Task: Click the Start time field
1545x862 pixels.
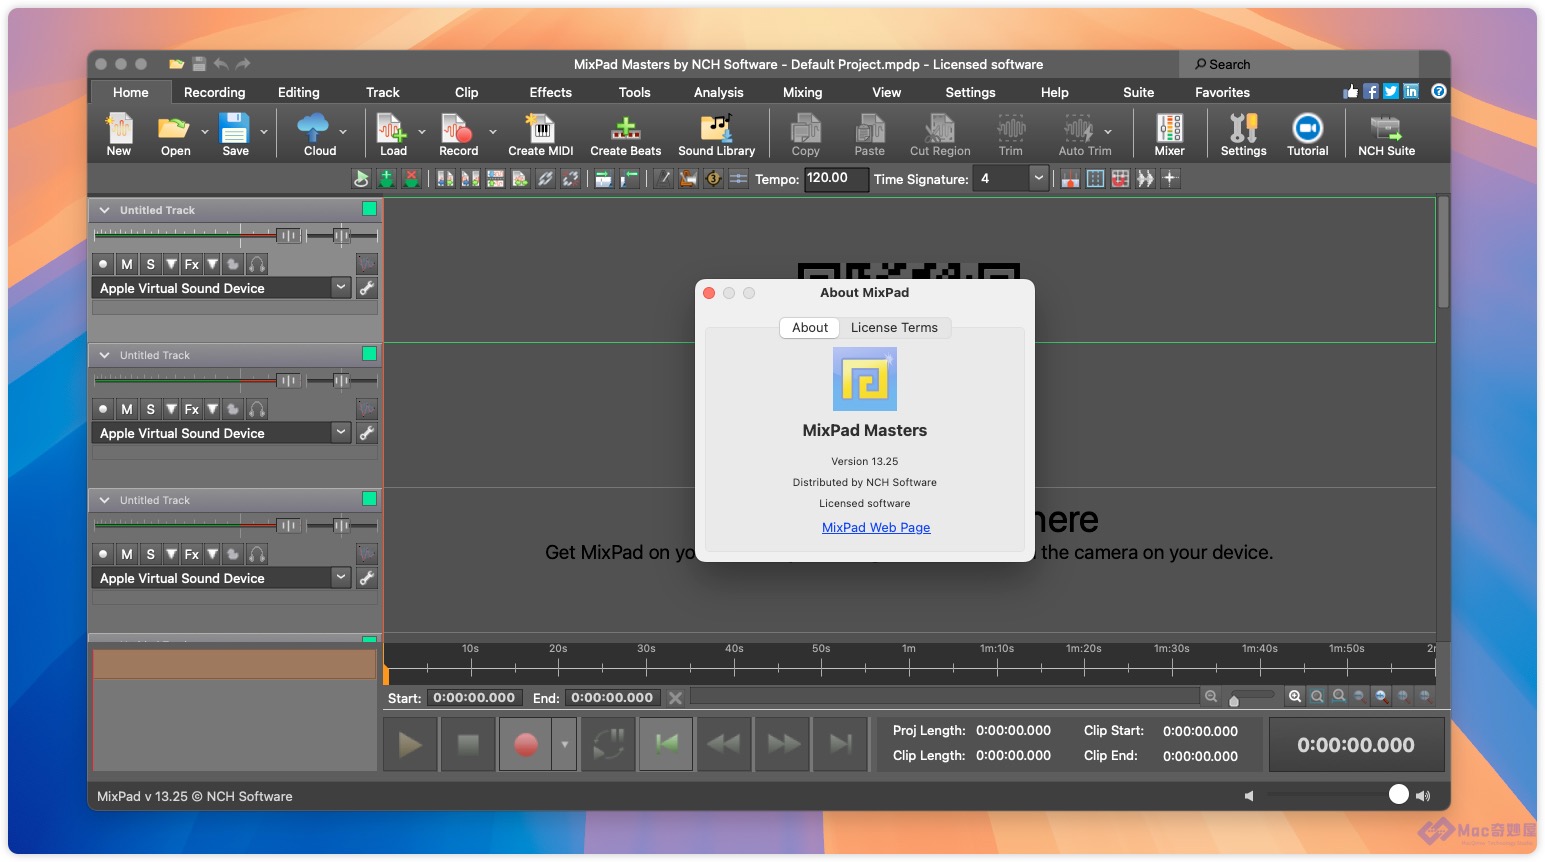Action: pyautogui.click(x=474, y=697)
